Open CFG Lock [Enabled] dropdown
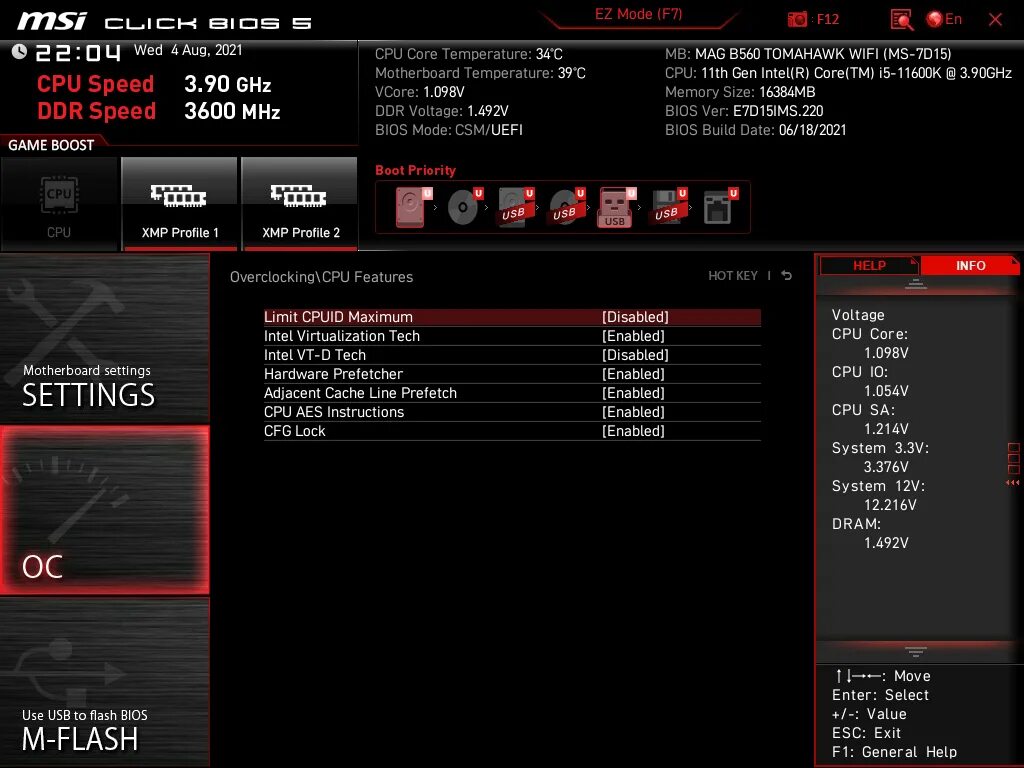Screen dimensions: 1024x768 point(633,430)
